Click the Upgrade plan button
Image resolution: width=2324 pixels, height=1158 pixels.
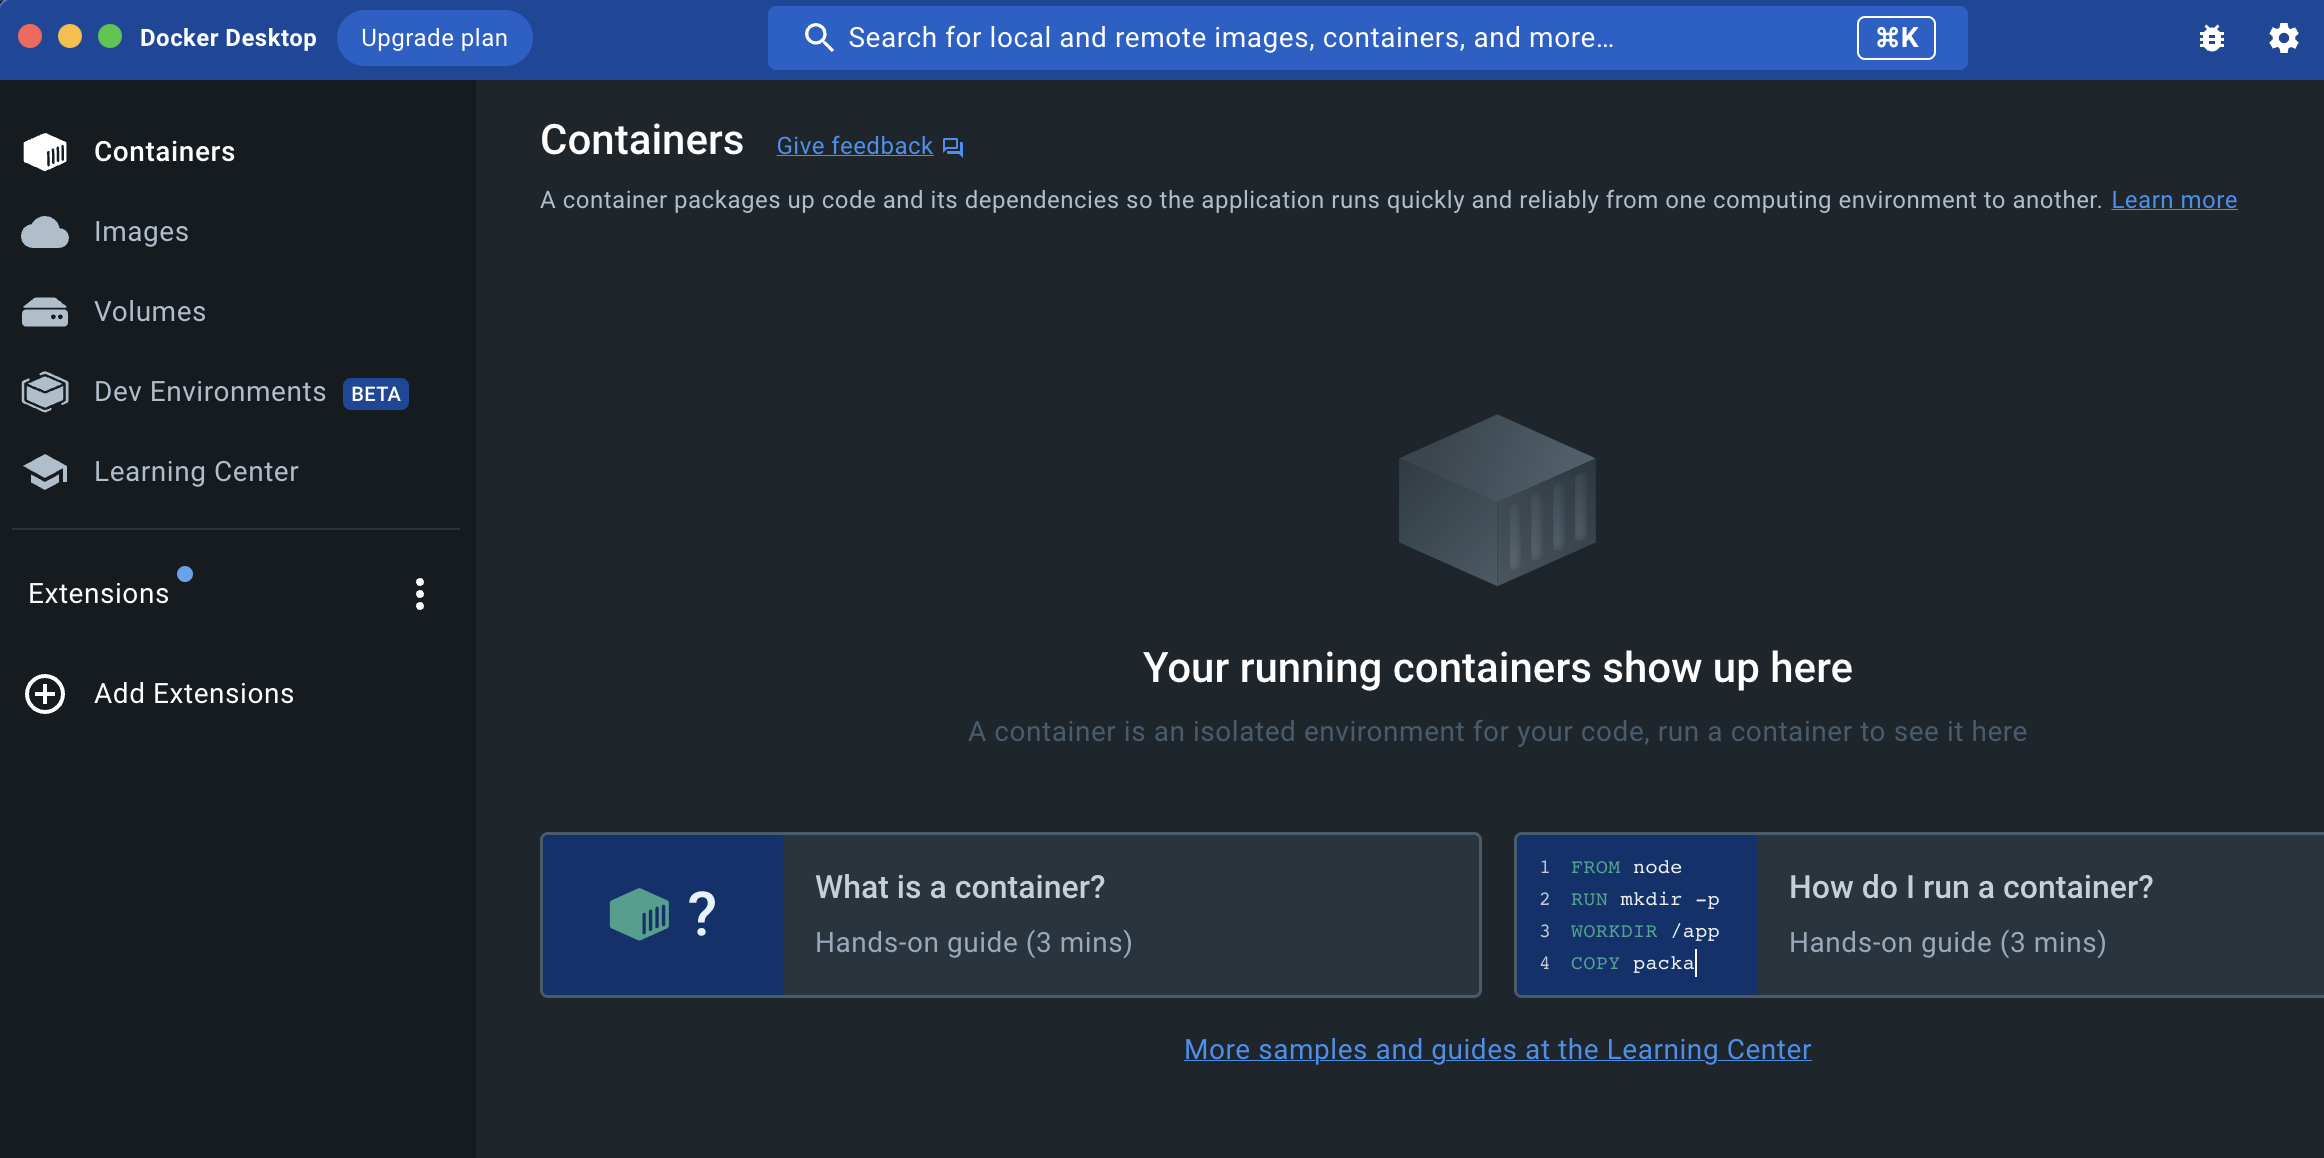pyautogui.click(x=434, y=38)
